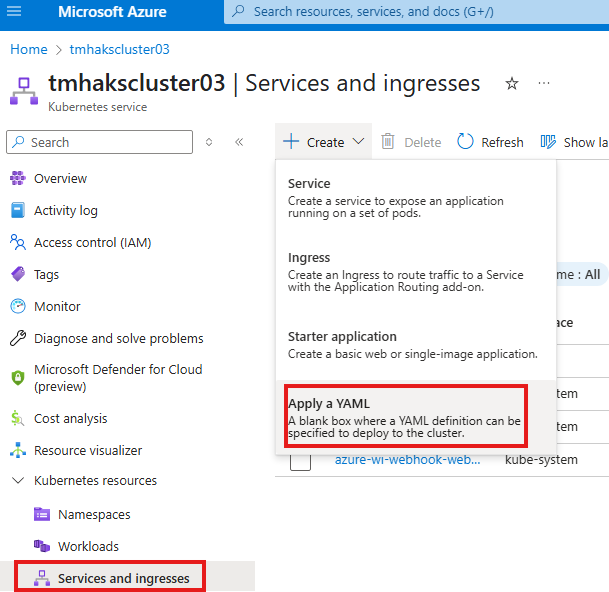Open Tags in the sidebar
This screenshot has height=592, width=609.
pos(46,275)
